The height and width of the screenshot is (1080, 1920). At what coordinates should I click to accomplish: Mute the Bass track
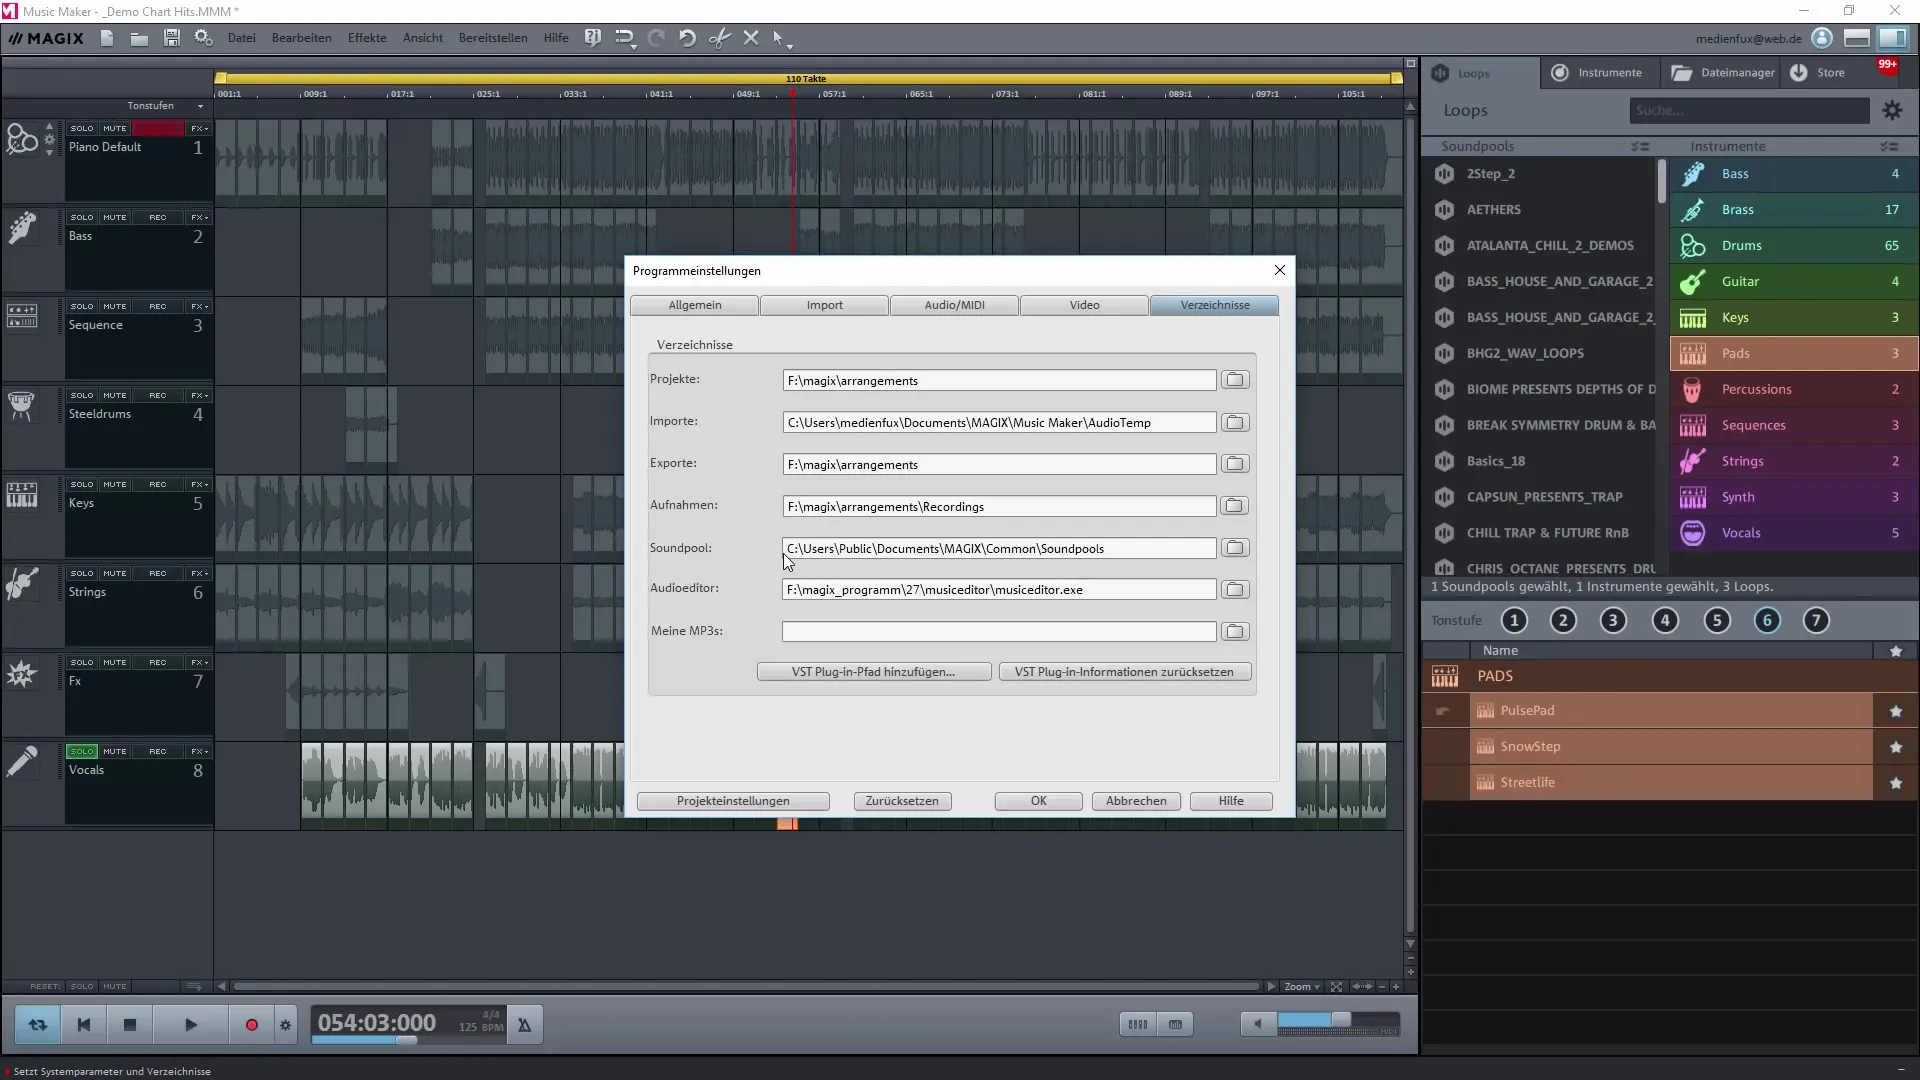click(115, 217)
